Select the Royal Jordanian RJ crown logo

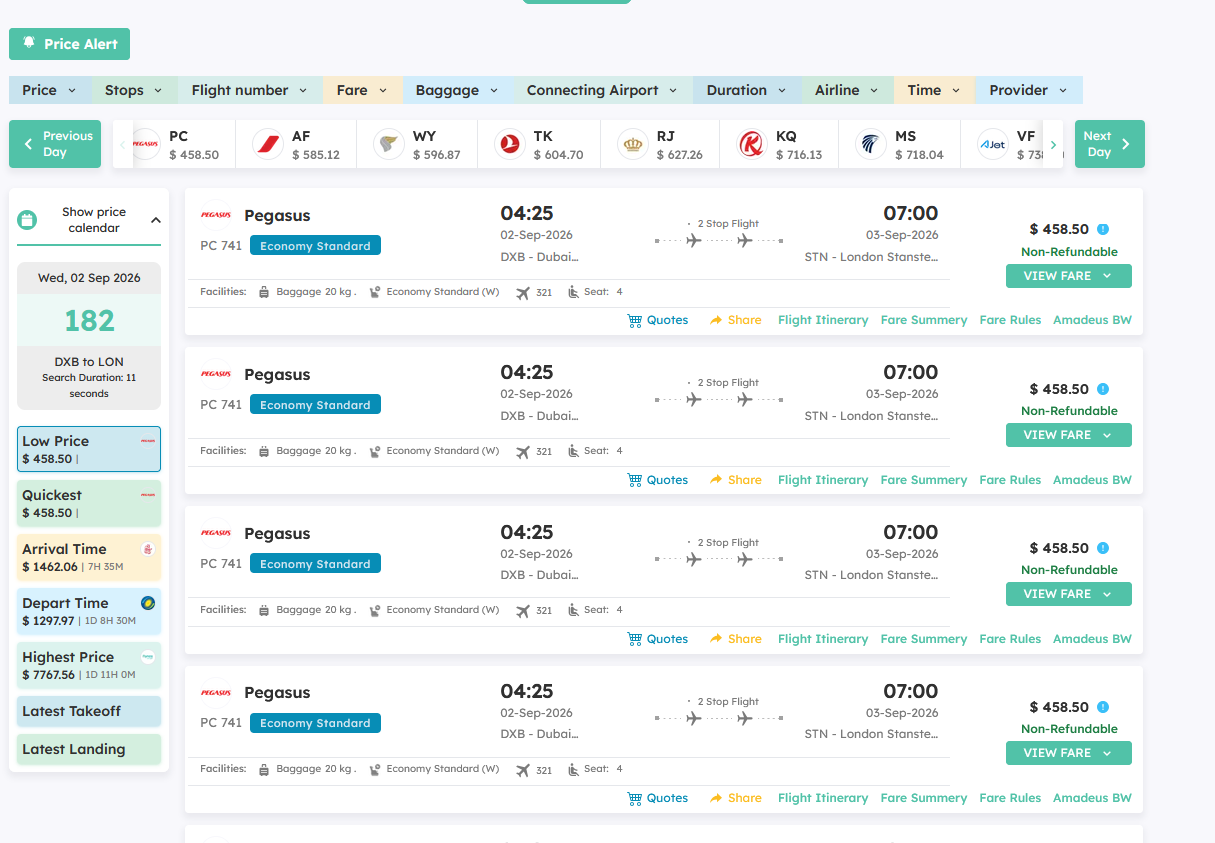(x=633, y=145)
